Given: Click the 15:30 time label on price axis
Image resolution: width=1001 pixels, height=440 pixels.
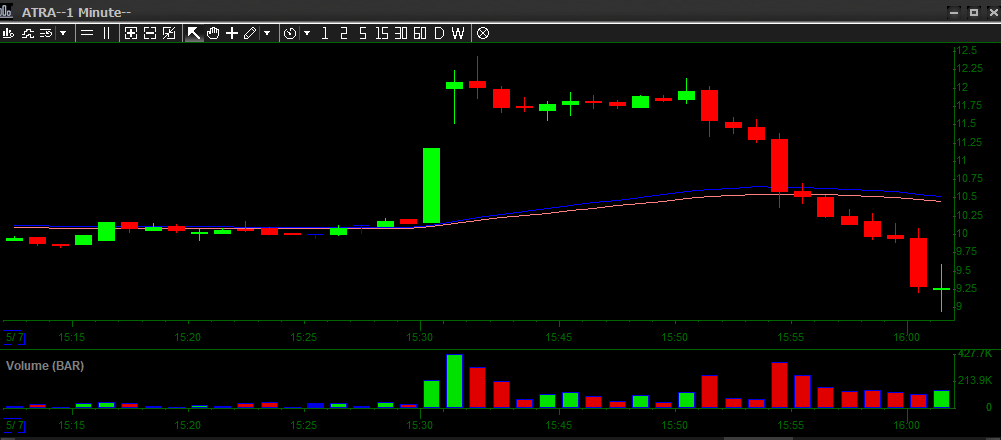Looking at the screenshot, I should (420, 337).
